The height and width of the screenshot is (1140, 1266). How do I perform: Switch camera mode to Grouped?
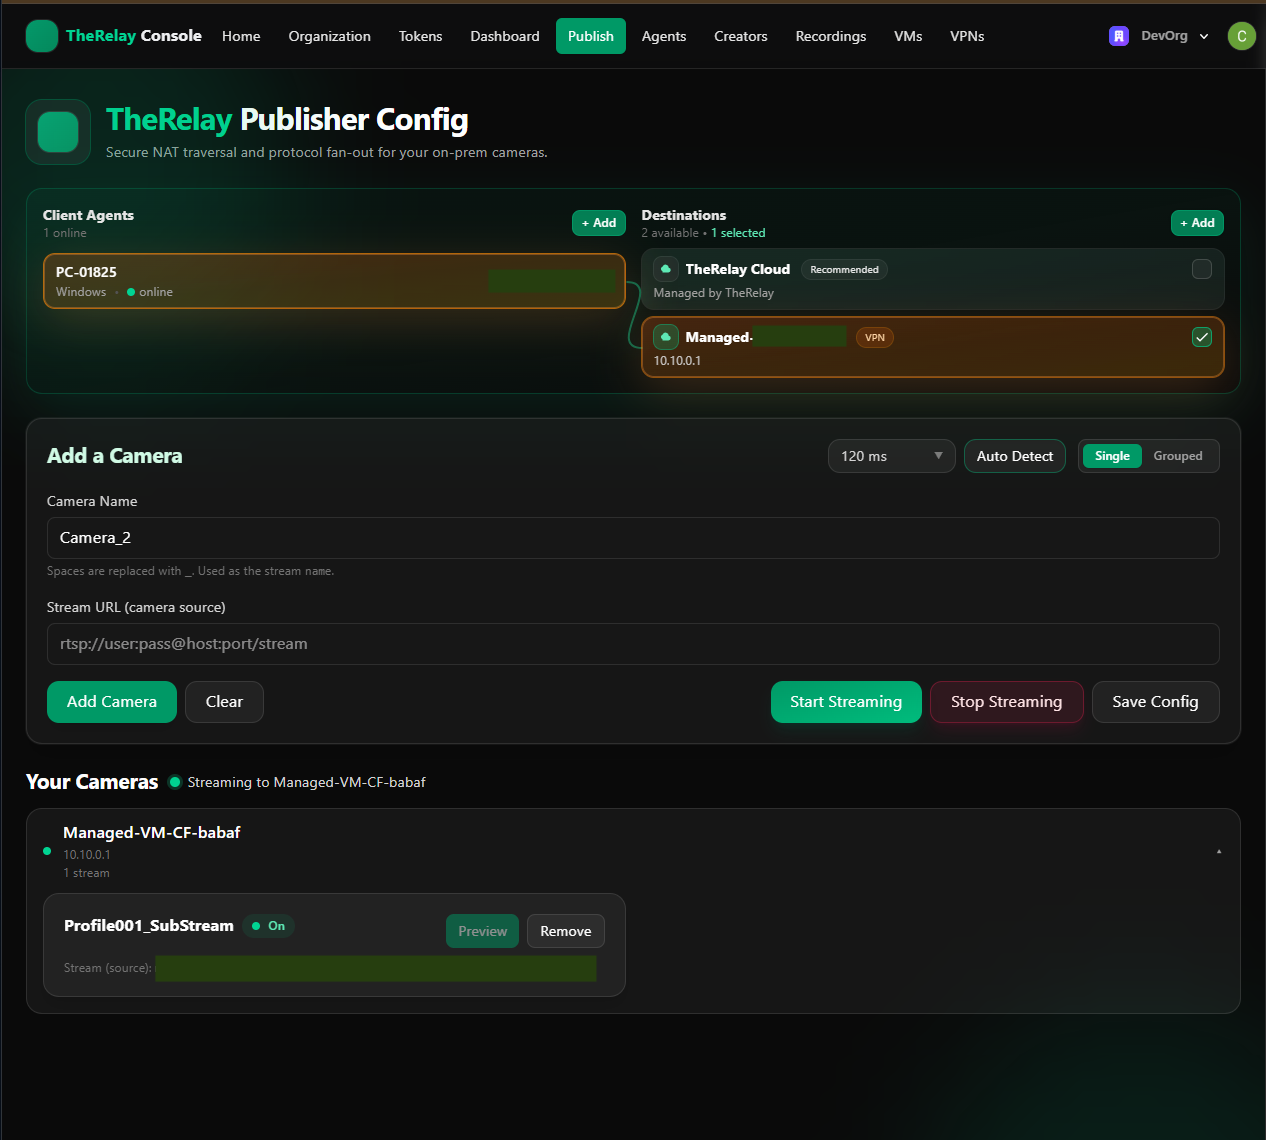tap(1177, 456)
